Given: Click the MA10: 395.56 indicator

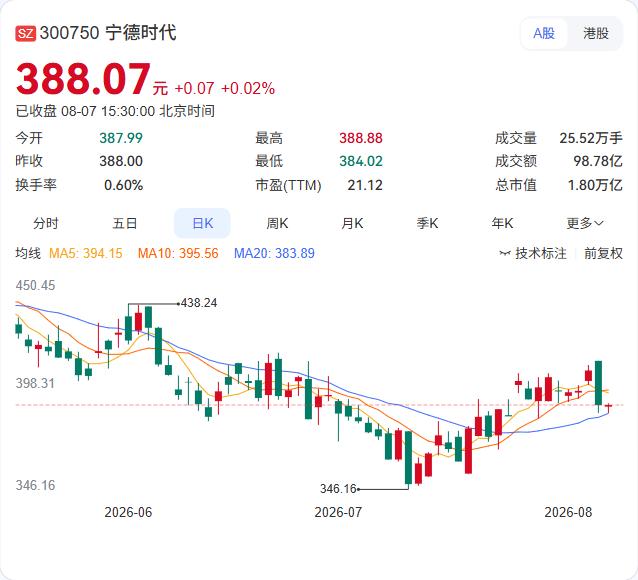Looking at the screenshot, I should tap(178, 254).
